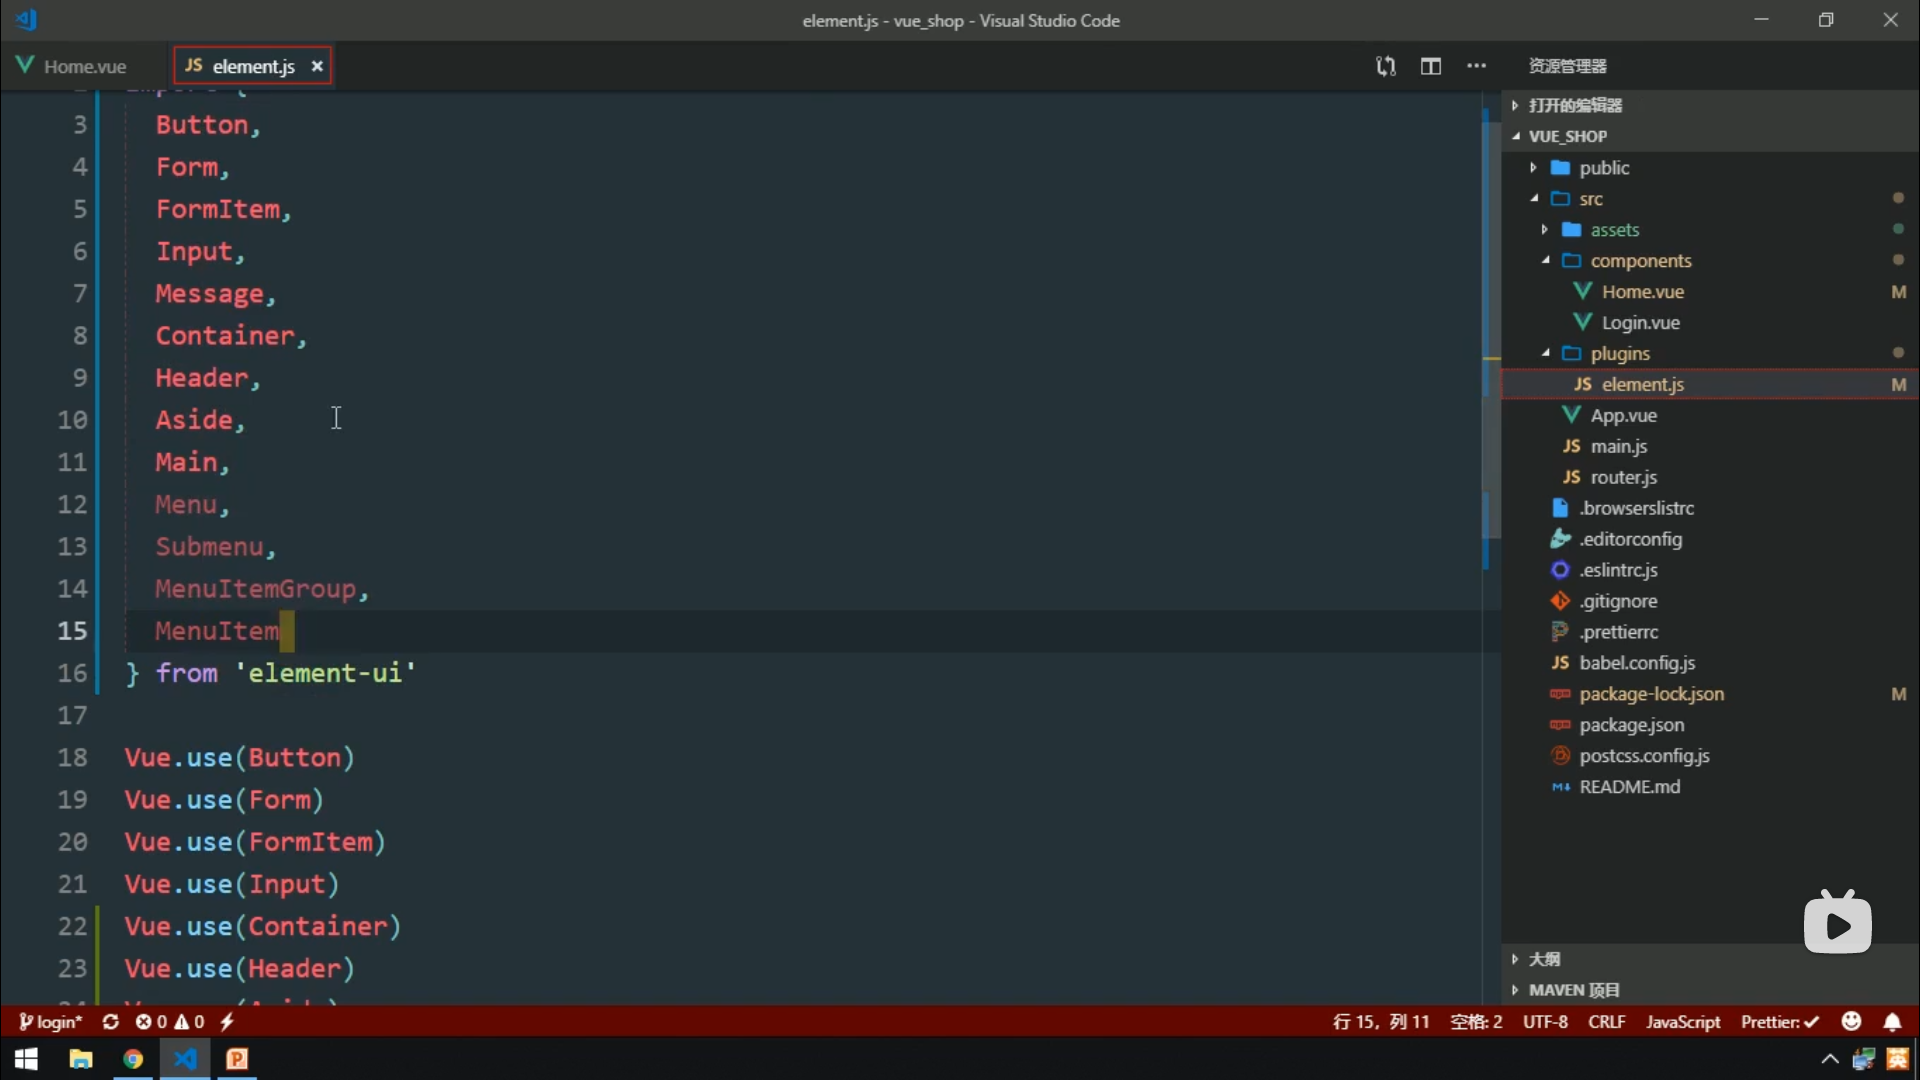Open the .editorconfig file
Screen dimensions: 1920x1080
click(x=1710, y=540)
